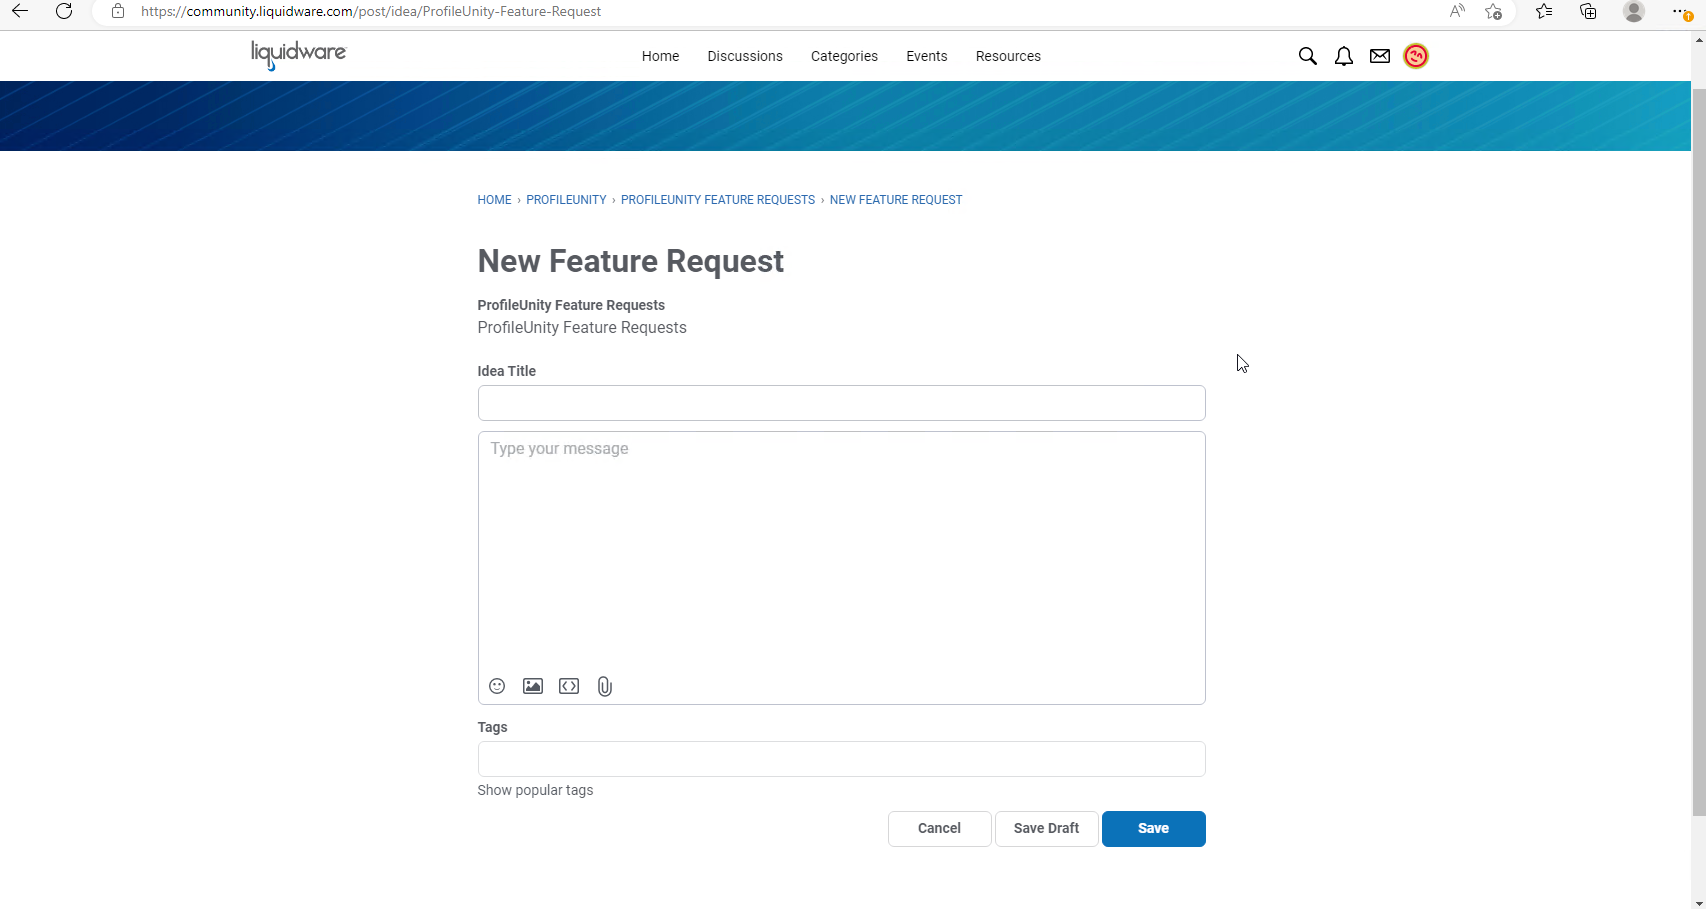This screenshot has height=909, width=1706.
Task: Click the Save Draft button
Action: tap(1046, 828)
